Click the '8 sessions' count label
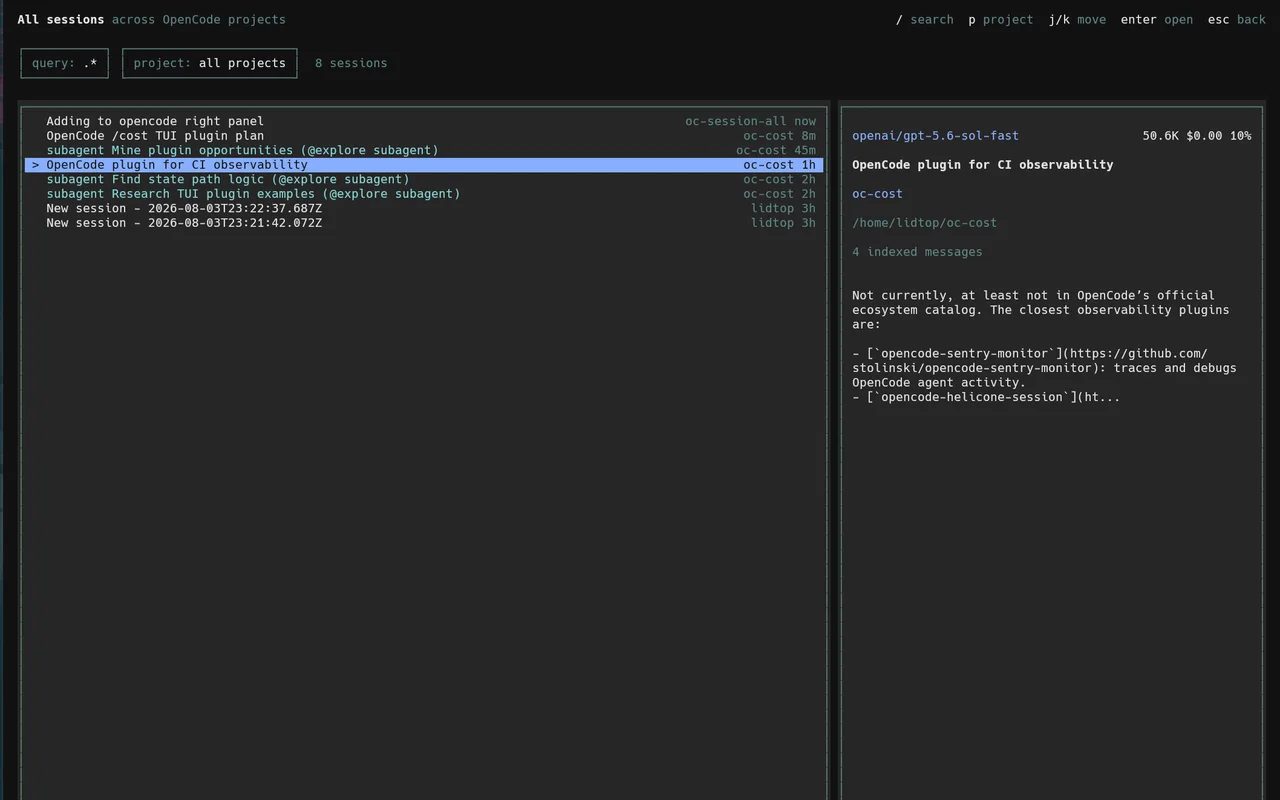The width and height of the screenshot is (1280, 800). 351,63
